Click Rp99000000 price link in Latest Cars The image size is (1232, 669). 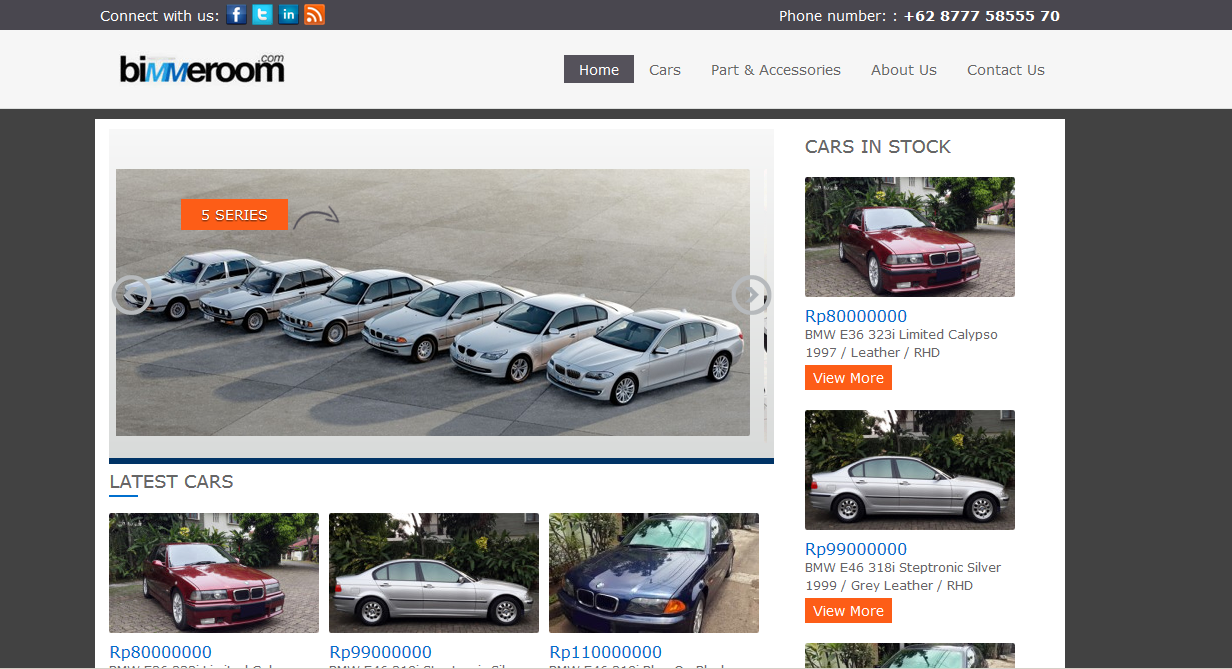click(380, 653)
